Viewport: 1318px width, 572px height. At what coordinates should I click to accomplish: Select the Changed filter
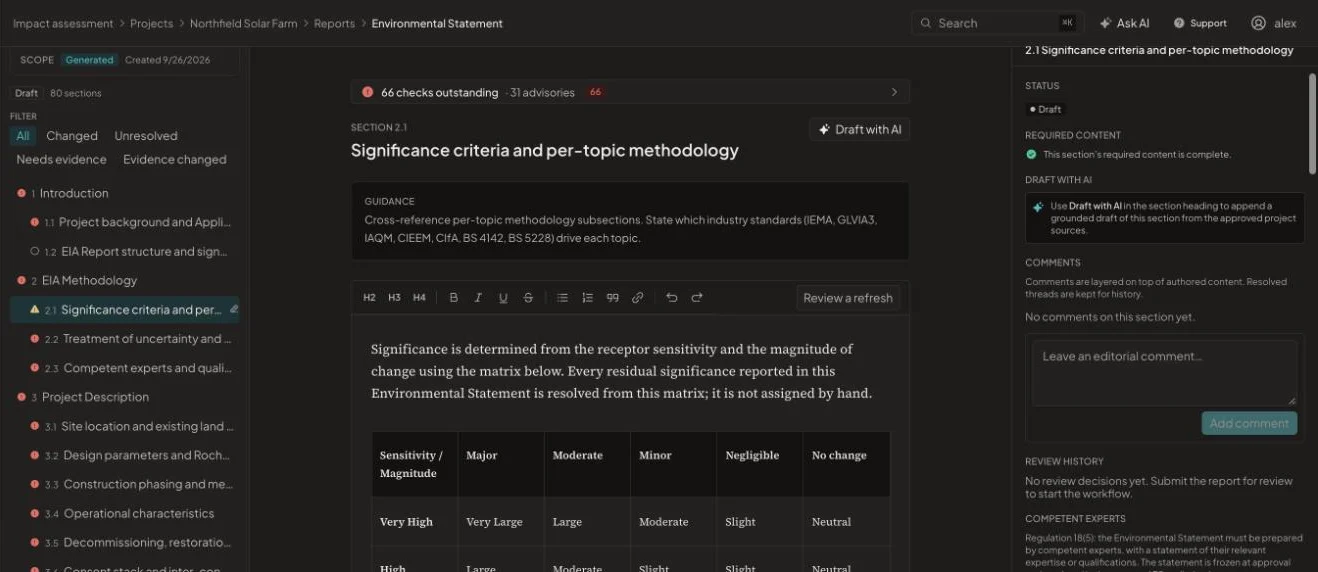tap(72, 136)
